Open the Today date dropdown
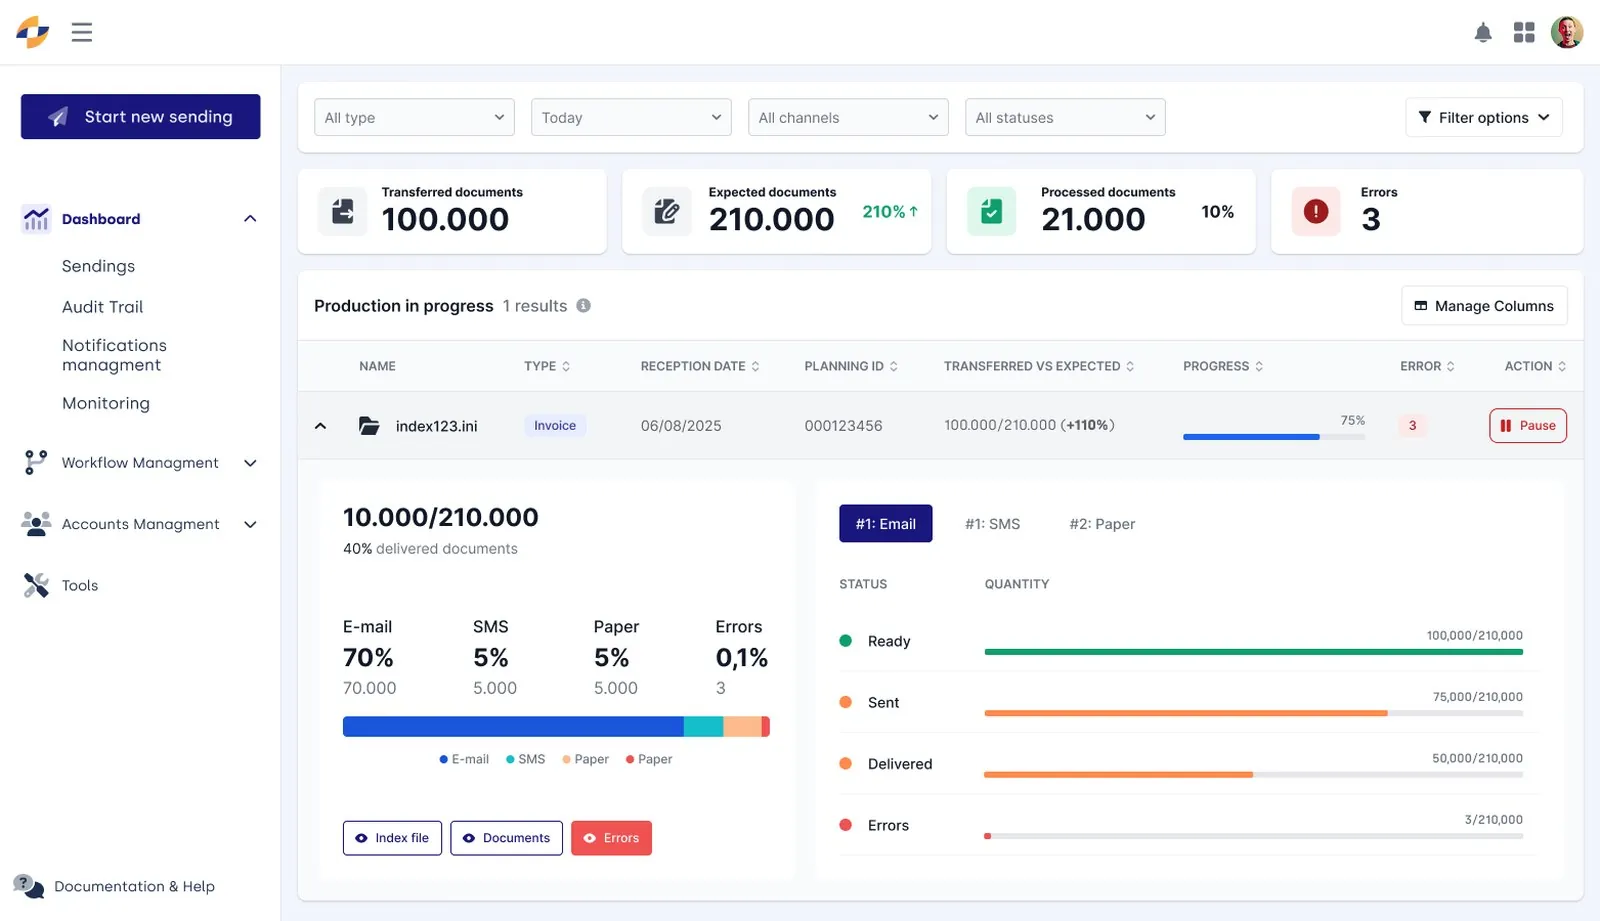This screenshot has width=1600, height=921. tap(631, 117)
